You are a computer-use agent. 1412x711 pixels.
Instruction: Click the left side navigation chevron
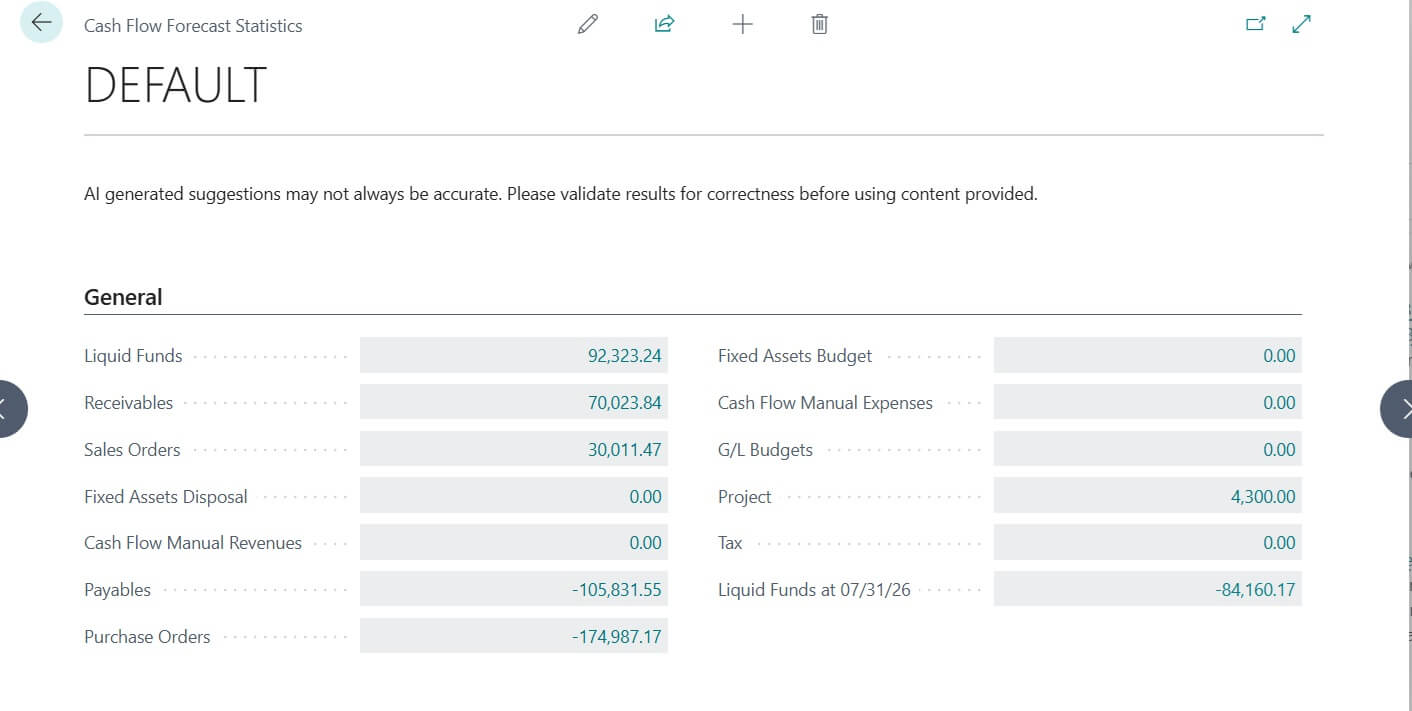pos(10,409)
